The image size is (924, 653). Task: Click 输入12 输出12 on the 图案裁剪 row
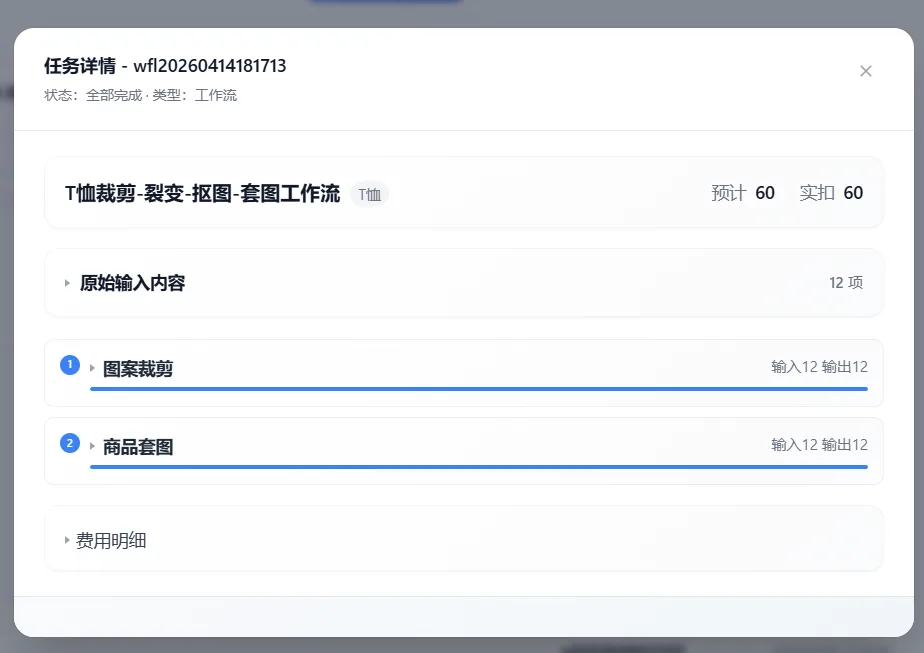click(819, 367)
